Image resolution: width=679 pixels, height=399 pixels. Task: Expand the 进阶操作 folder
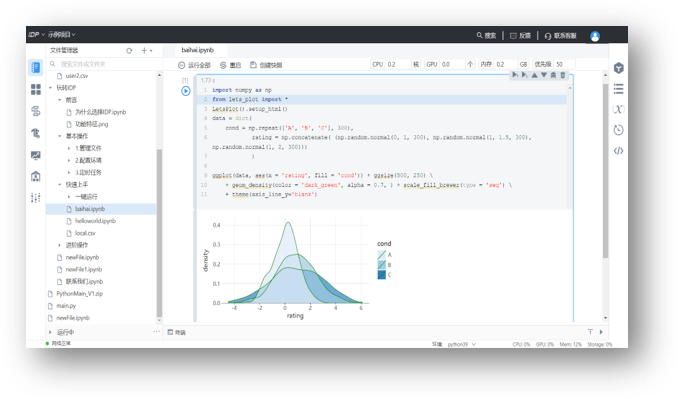60,245
